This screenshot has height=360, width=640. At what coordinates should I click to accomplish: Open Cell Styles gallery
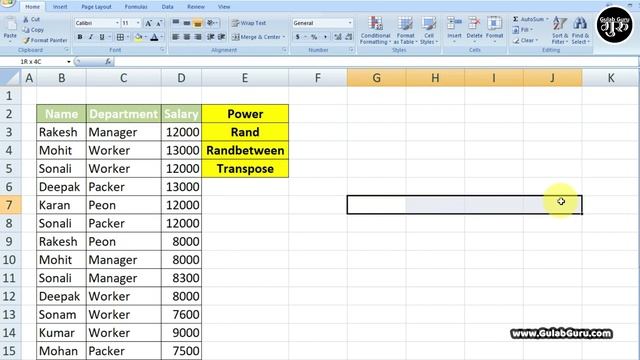coord(429,30)
